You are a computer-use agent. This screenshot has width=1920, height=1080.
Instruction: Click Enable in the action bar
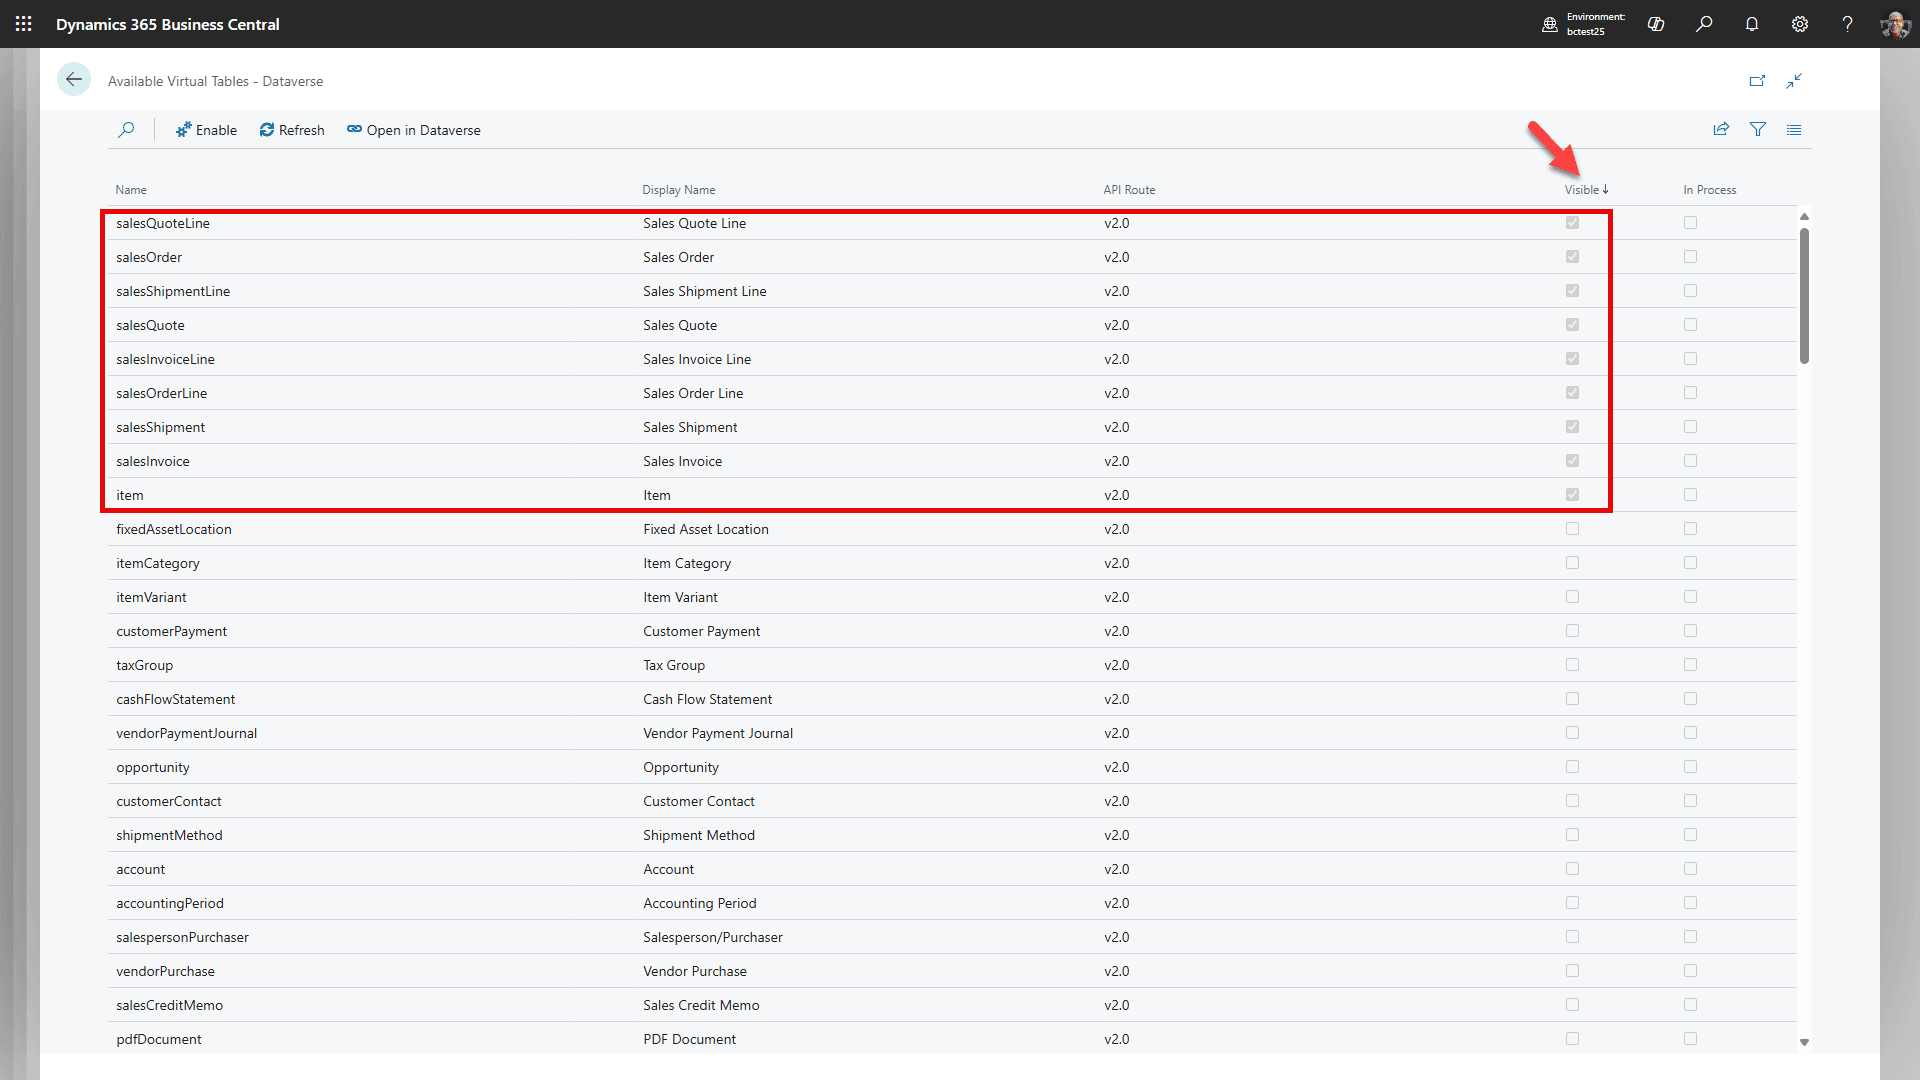(x=206, y=129)
